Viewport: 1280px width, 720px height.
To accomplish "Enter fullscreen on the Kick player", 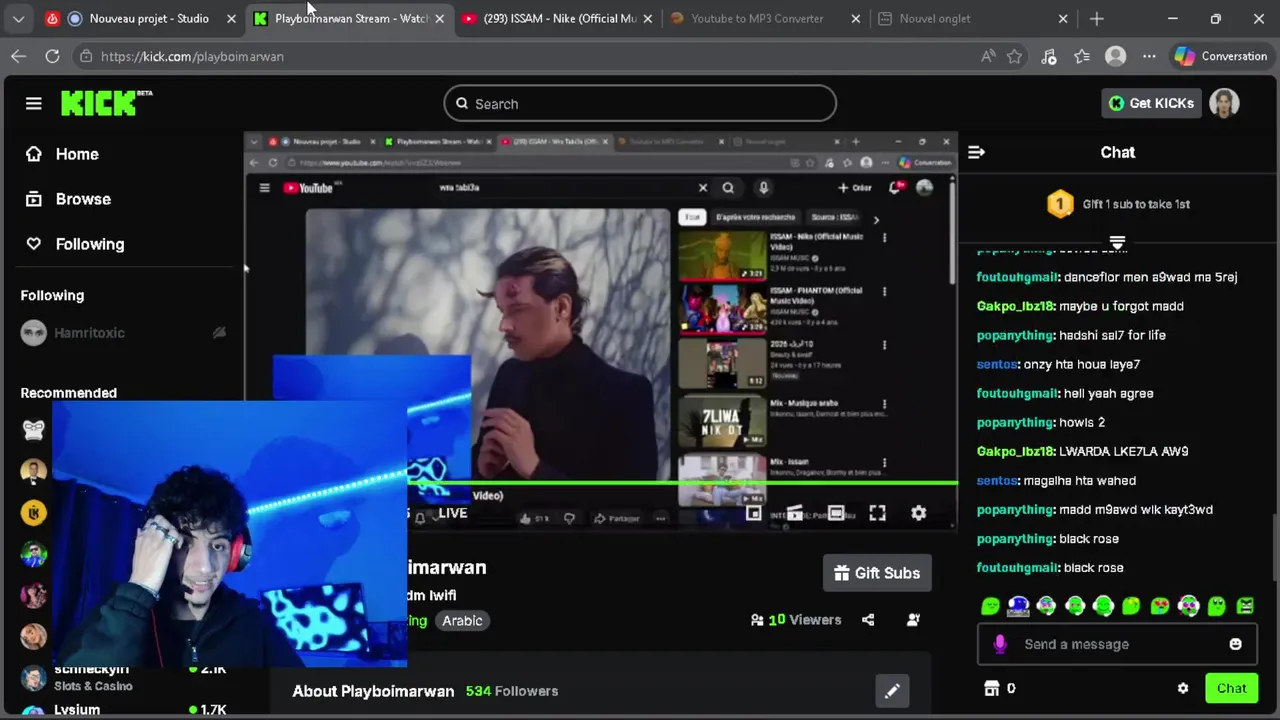I will coord(877,513).
